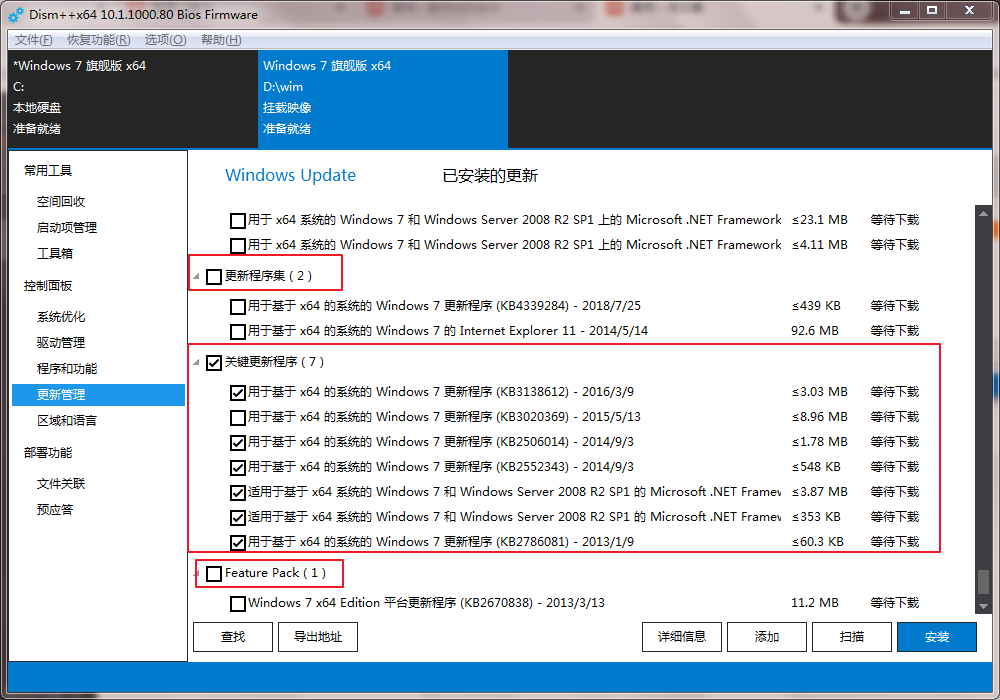
Task: Open 工具箱 in the sidebar
Action: (x=54, y=254)
